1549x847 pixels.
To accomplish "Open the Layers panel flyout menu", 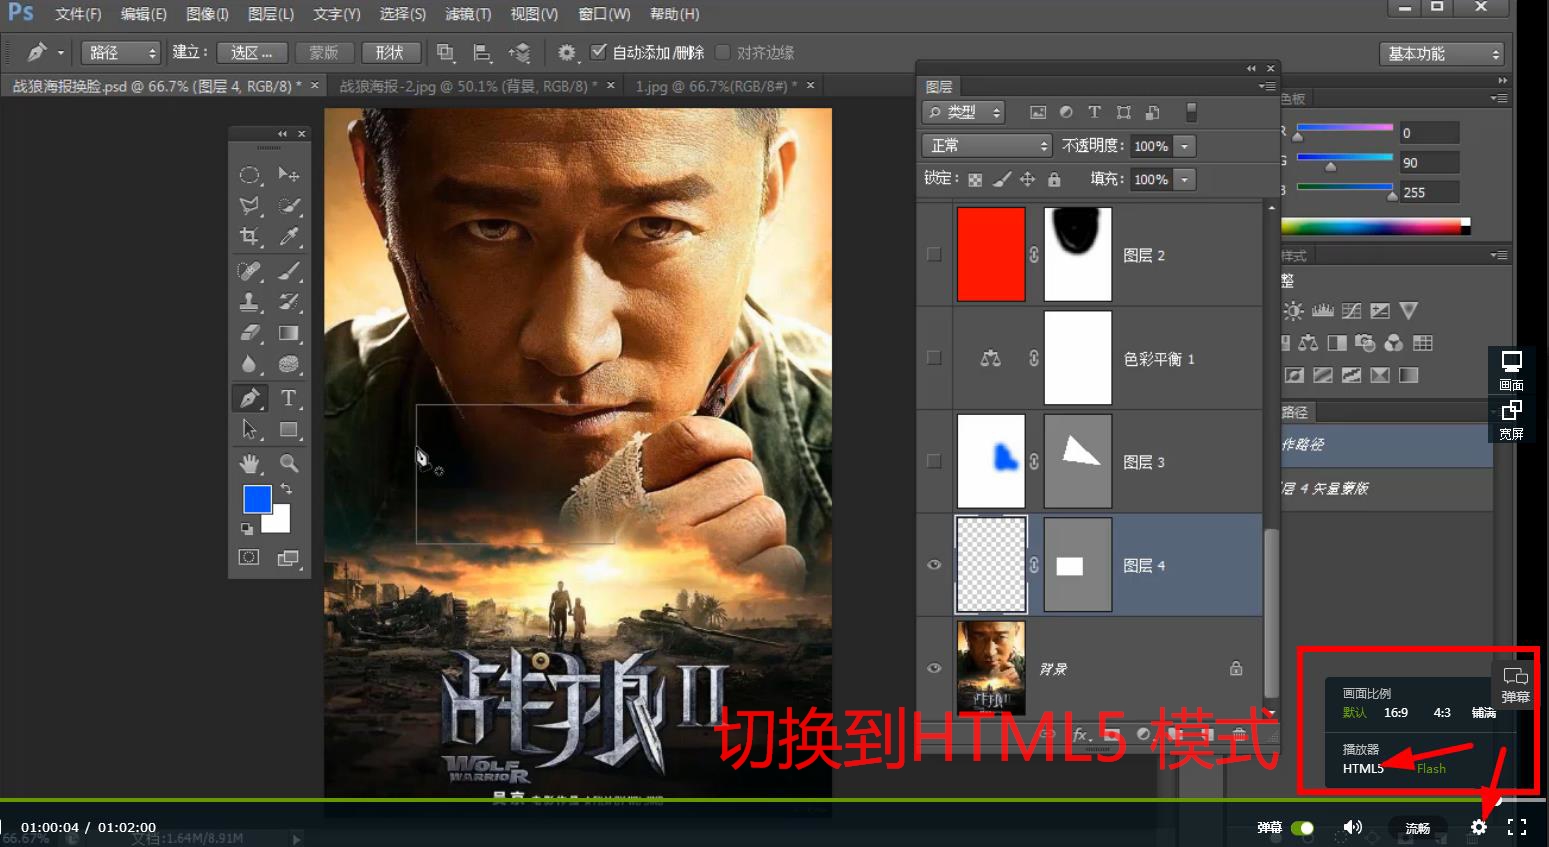I will click(x=1267, y=87).
